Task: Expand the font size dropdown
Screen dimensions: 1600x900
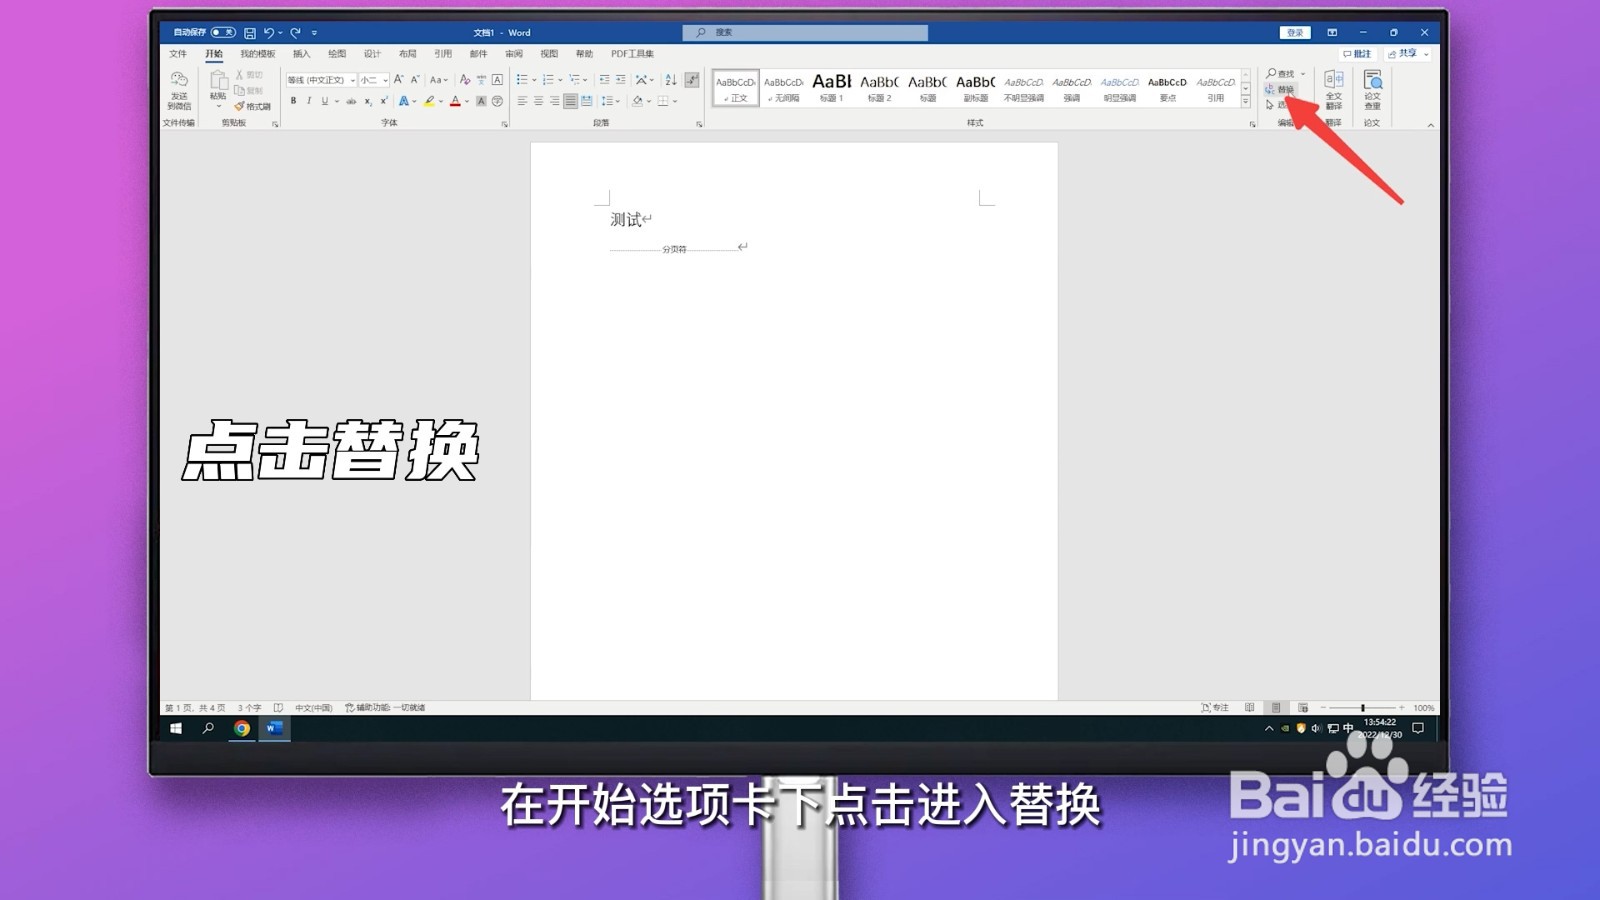Action: (385, 80)
